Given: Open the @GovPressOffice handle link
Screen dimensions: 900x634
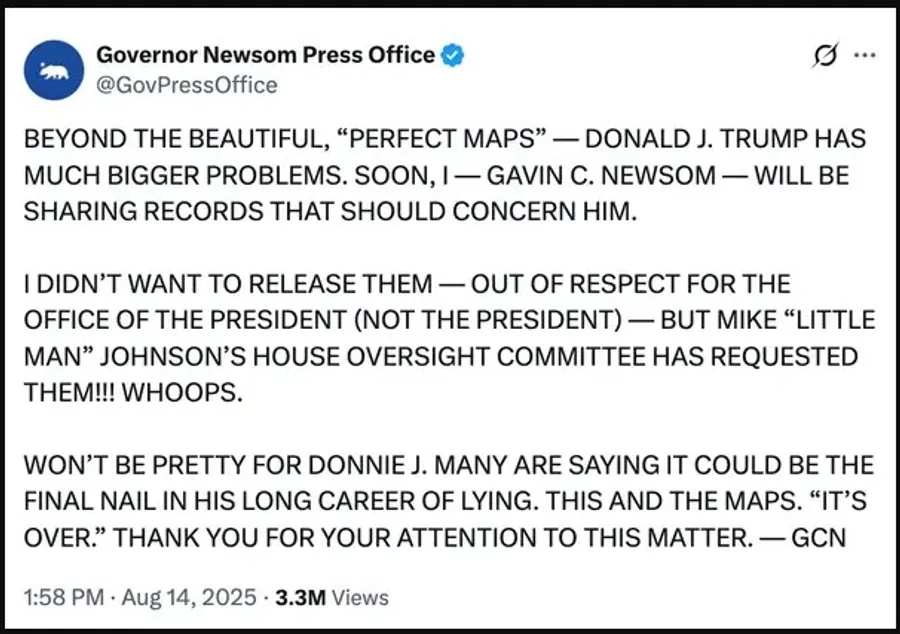Looking at the screenshot, I should [187, 85].
